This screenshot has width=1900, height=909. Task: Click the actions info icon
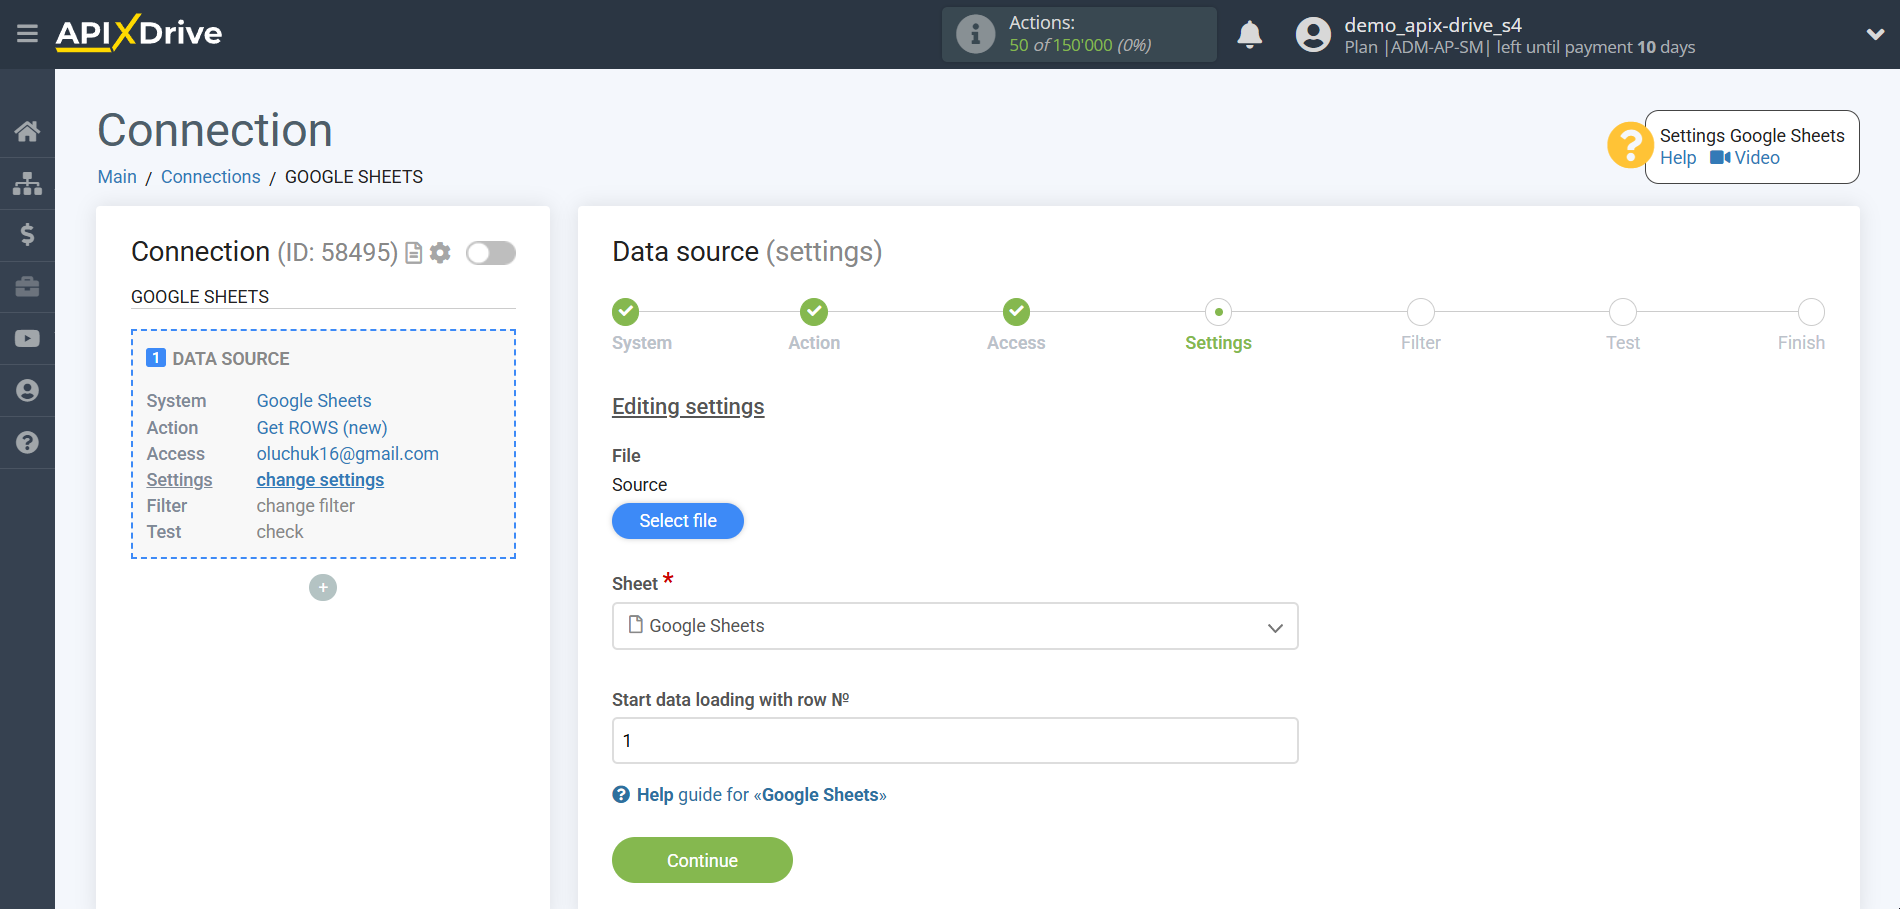click(x=975, y=34)
